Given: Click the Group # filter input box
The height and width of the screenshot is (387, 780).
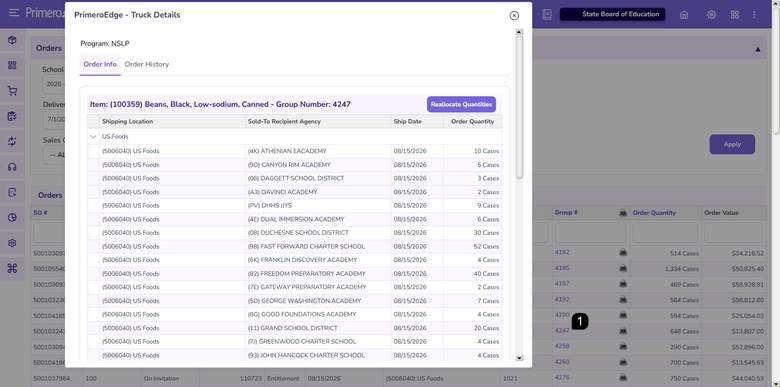Looking at the screenshot, I should pyautogui.click(x=590, y=233).
